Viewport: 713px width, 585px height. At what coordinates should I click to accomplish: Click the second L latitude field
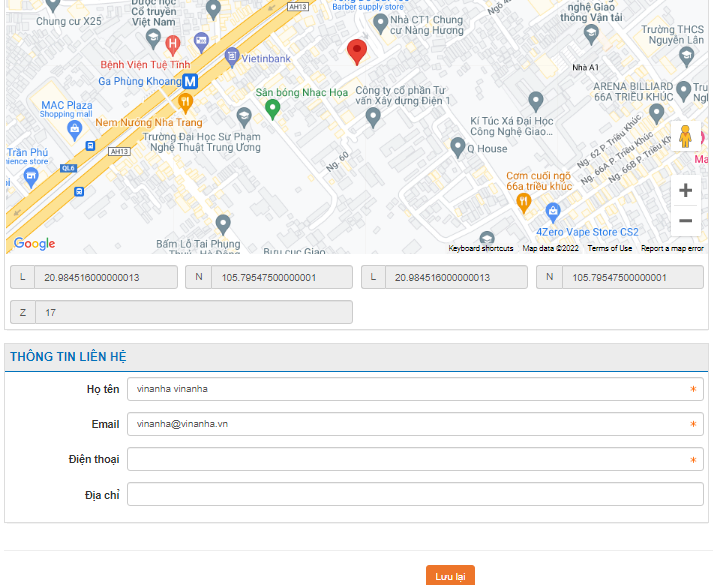tap(457, 277)
